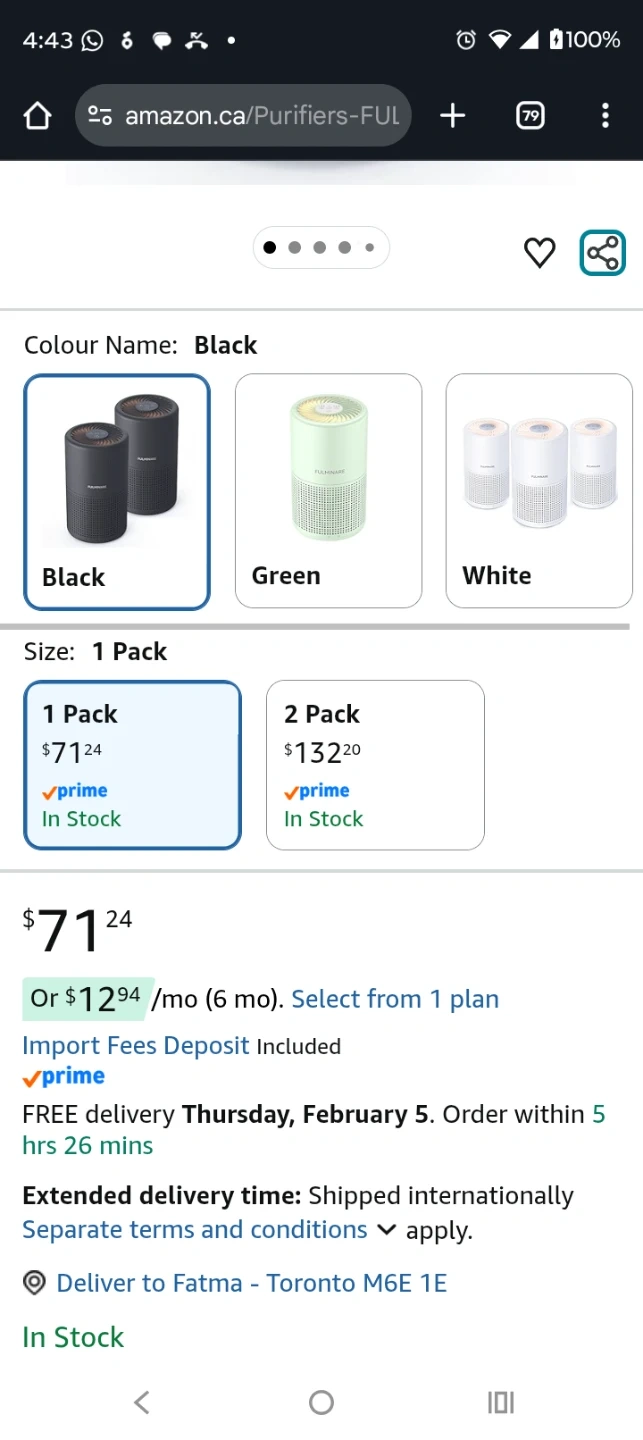Open Chrome's three-dot menu

[604, 116]
